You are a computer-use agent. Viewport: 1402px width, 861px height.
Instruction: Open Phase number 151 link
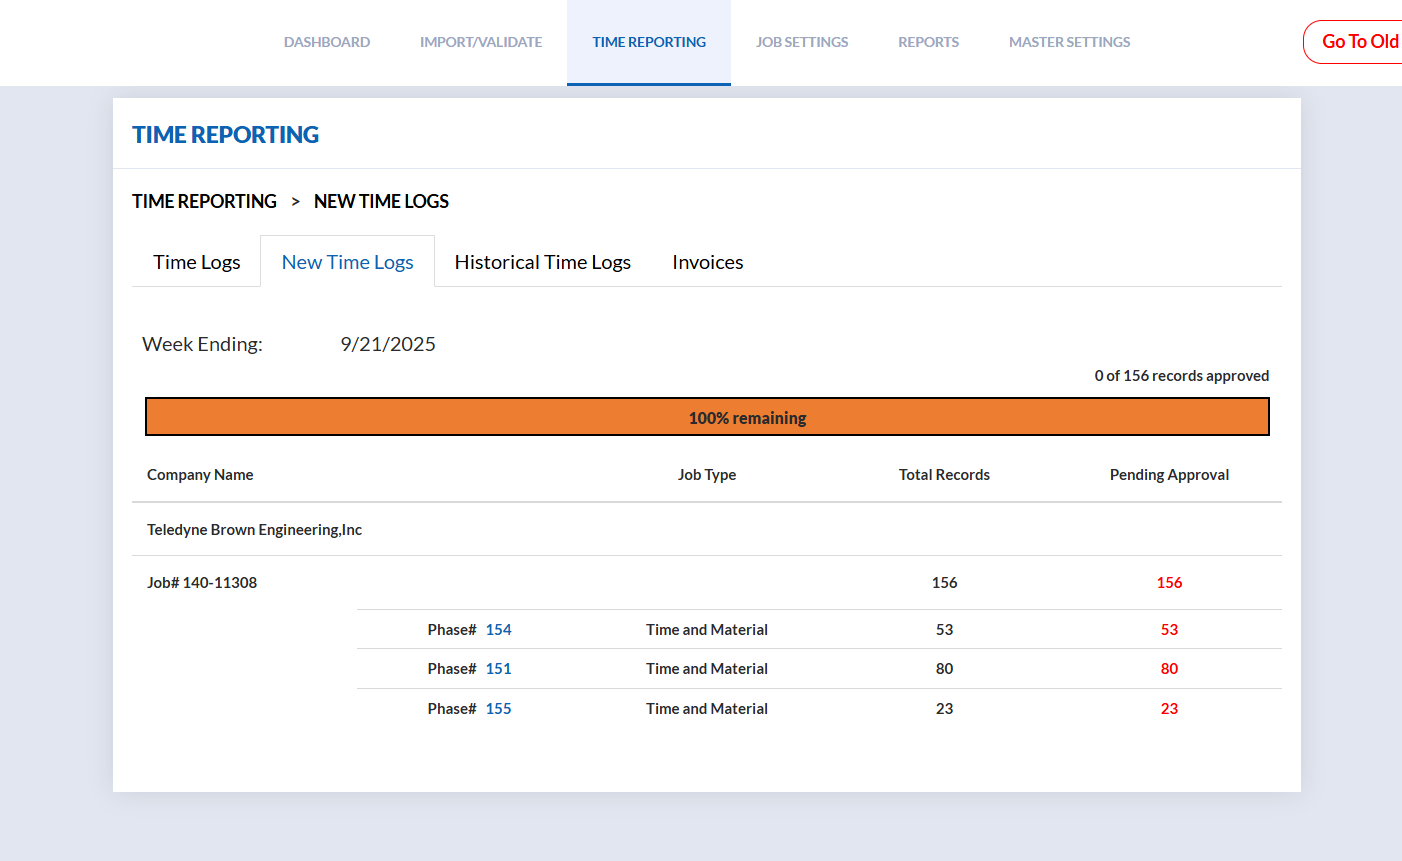[498, 669]
